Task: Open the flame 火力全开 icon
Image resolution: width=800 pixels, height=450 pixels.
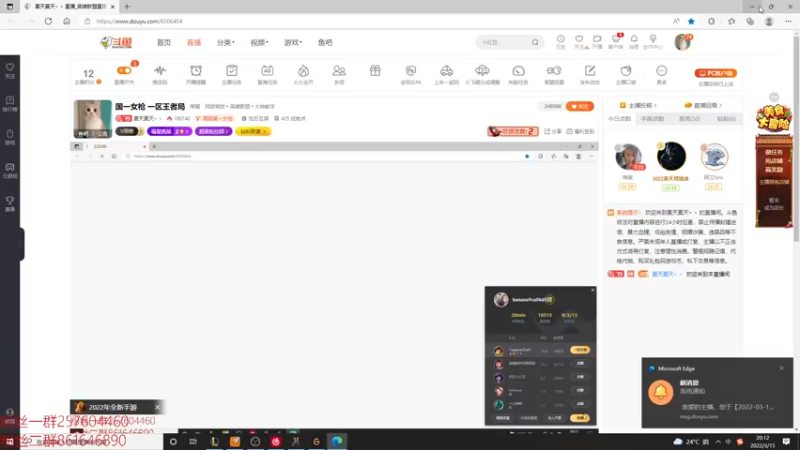Action: pos(304,70)
